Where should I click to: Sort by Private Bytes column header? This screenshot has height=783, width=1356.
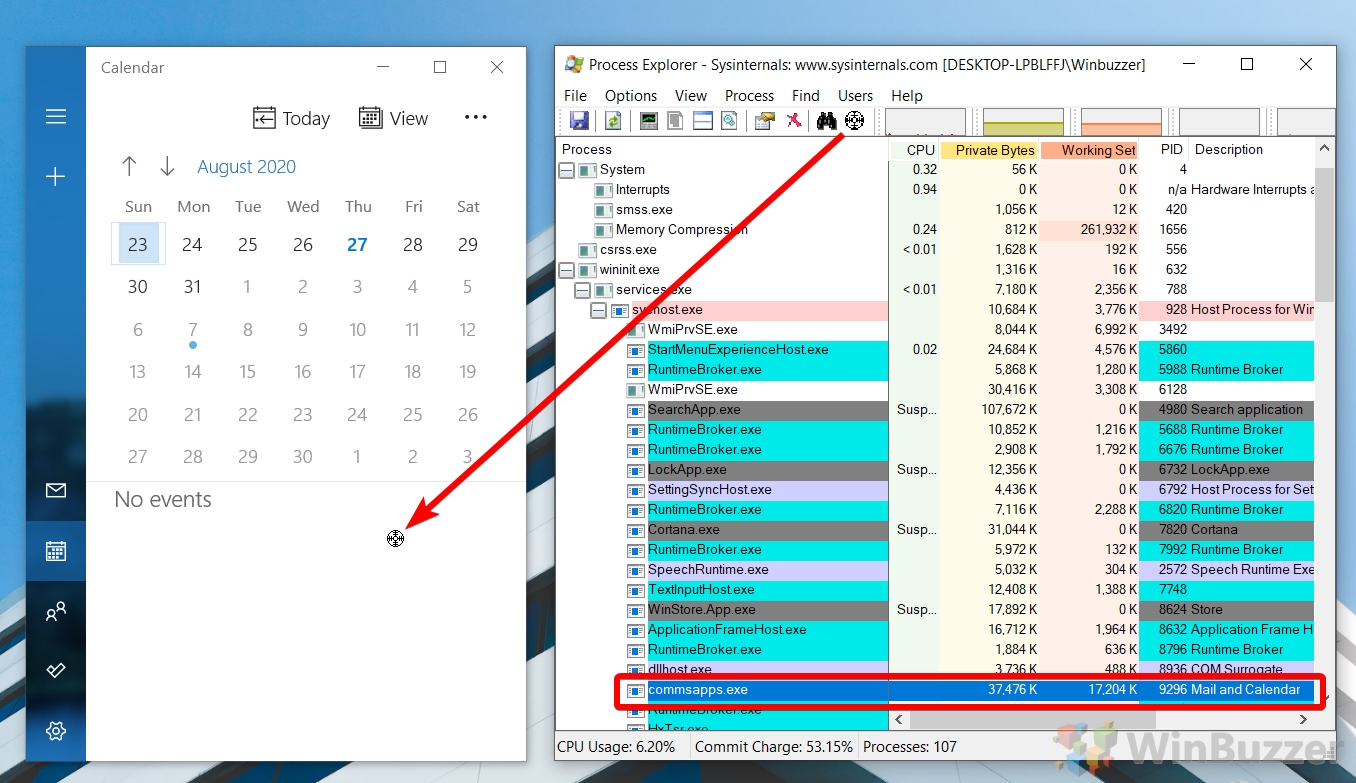pyautogui.click(x=990, y=150)
